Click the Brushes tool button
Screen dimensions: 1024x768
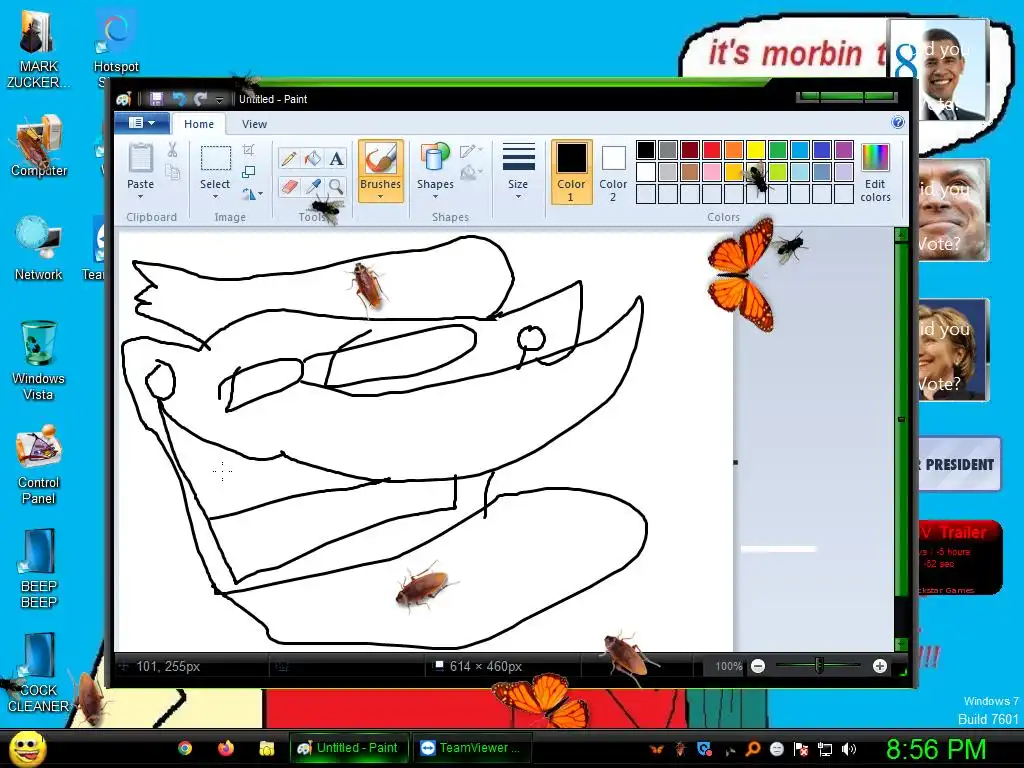click(x=380, y=170)
